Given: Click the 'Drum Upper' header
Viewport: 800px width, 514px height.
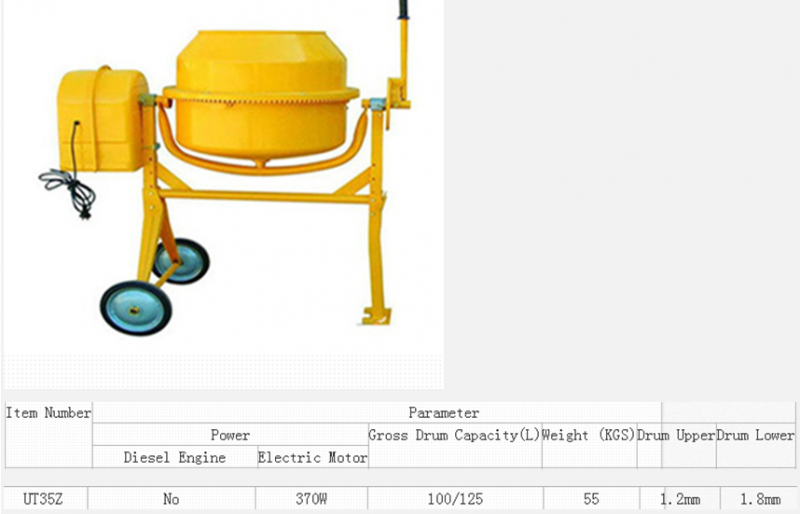Looking at the screenshot, I should [x=676, y=446].
